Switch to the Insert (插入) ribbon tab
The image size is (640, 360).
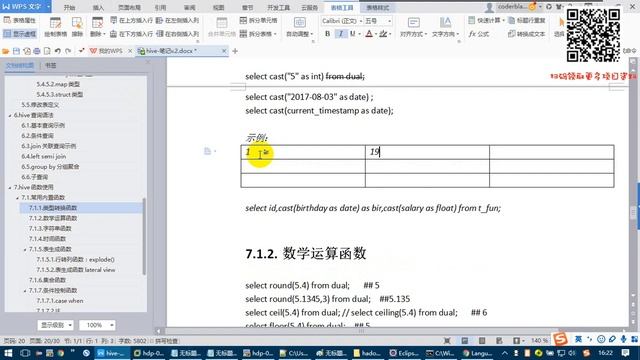point(98,7)
